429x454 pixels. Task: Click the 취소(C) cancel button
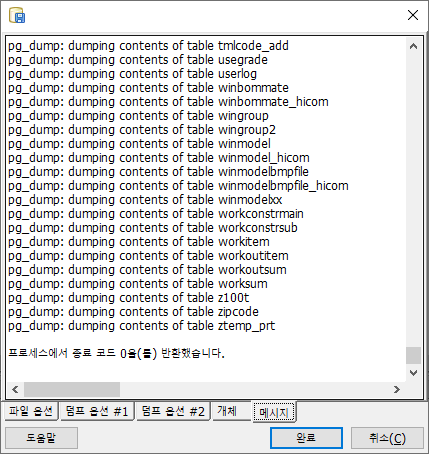[387, 438]
